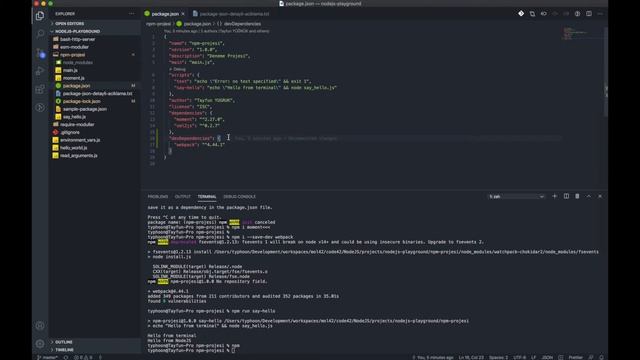640x360 pixels.
Task: Collapse the NODEJS-PLAYGROUND folder section
Action: 95,31
